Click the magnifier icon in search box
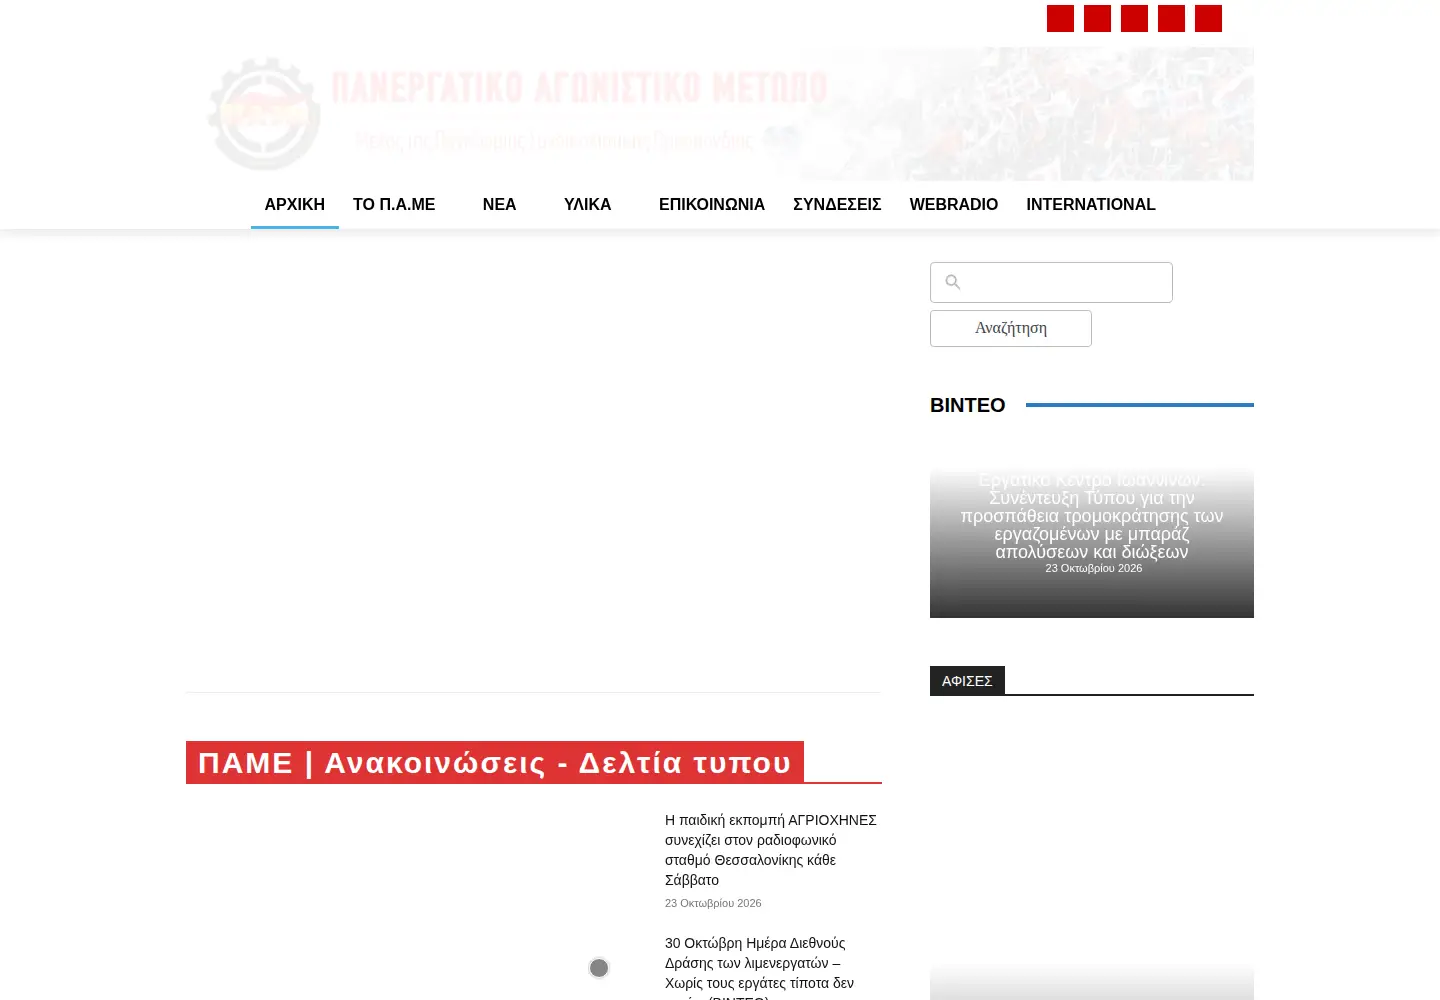 click(953, 282)
